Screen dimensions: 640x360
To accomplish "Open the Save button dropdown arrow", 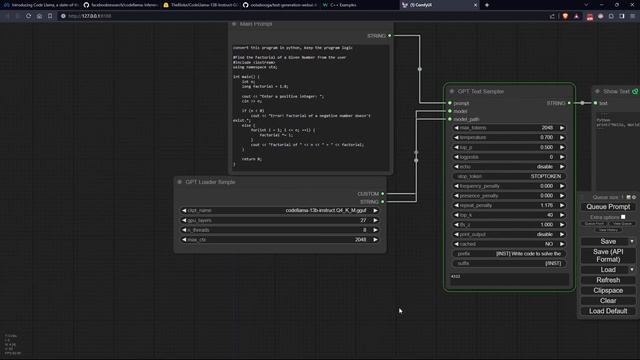I will (632, 242).
